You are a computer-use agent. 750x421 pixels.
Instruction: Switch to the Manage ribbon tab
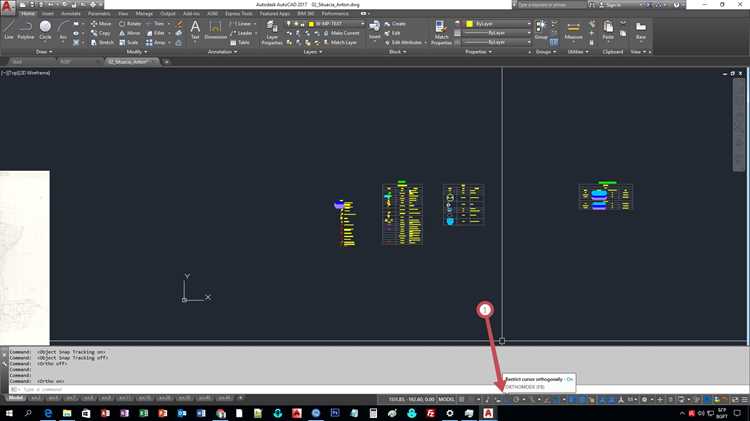(x=144, y=13)
